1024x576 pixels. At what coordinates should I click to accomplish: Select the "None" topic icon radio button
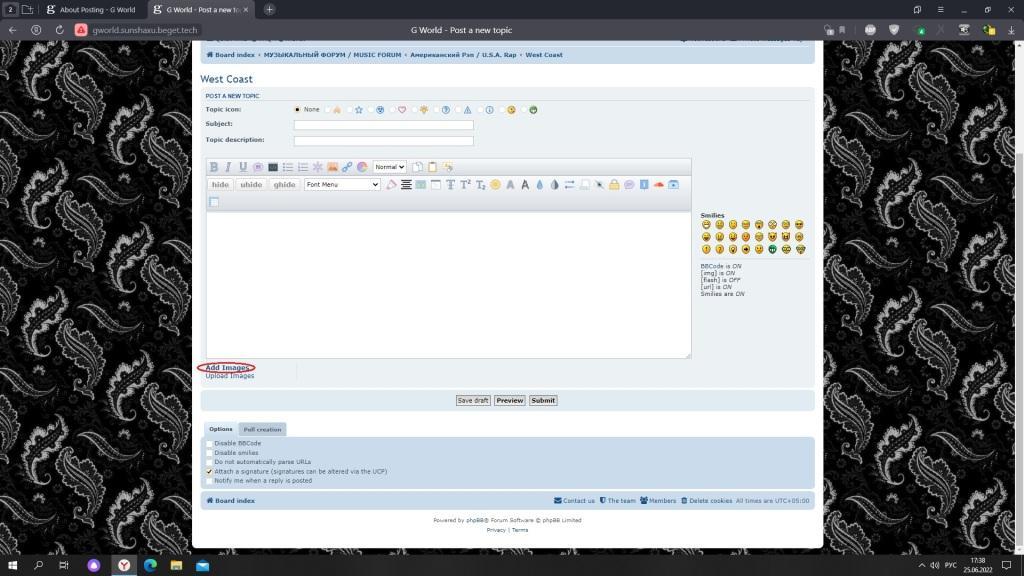(297, 110)
